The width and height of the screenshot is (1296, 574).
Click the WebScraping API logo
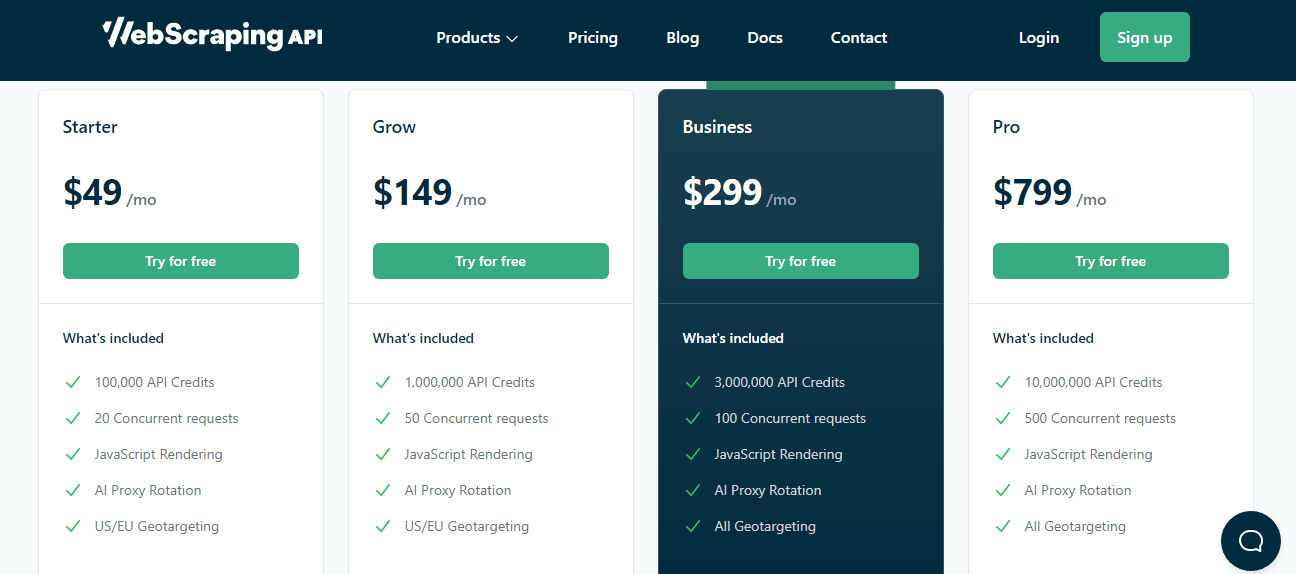click(x=212, y=36)
